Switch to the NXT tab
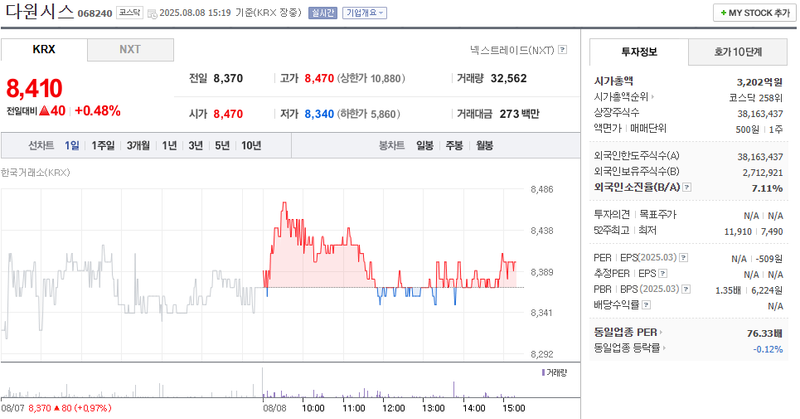Image resolution: width=800 pixels, height=419 pixels. click(x=130, y=50)
